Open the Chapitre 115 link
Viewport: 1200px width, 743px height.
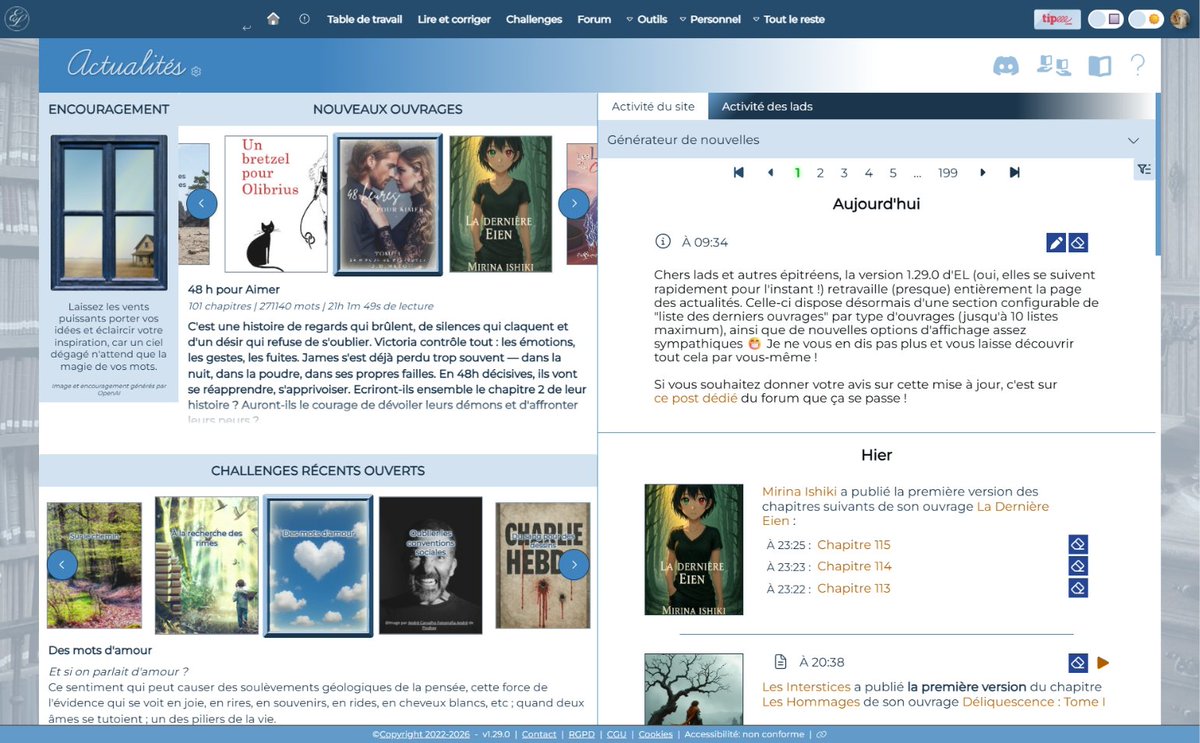[x=853, y=545]
